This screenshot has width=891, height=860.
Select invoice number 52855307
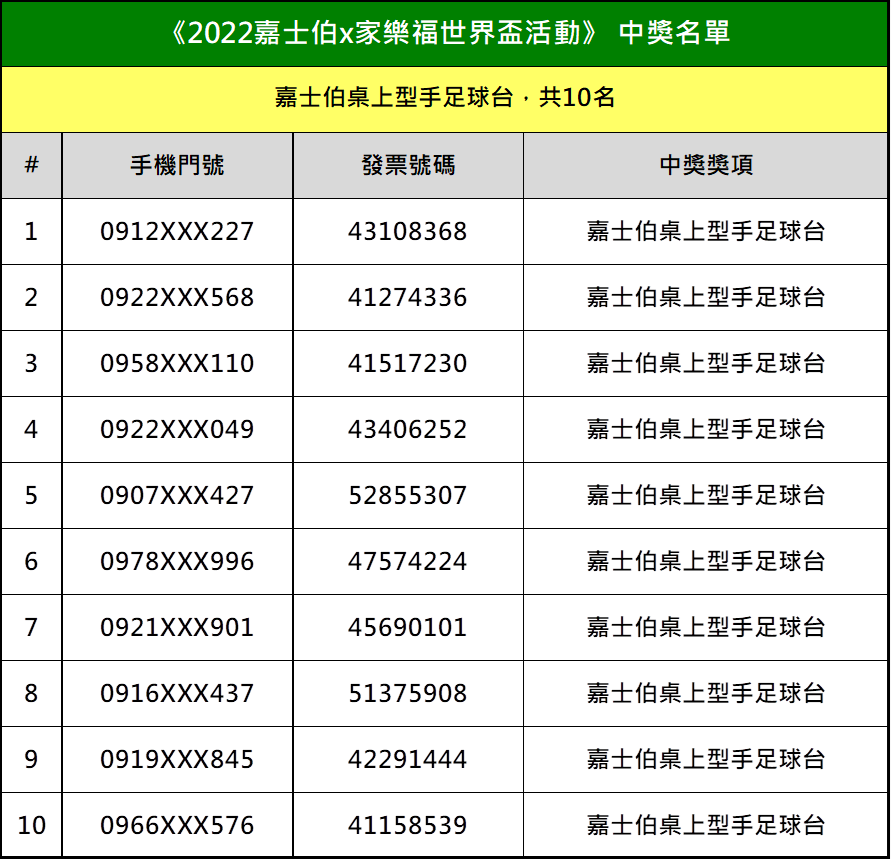(x=407, y=495)
